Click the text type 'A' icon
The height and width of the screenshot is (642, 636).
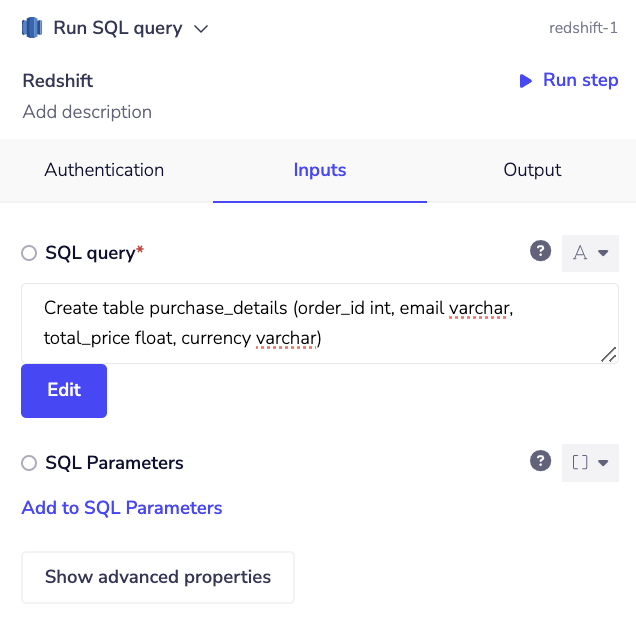(579, 253)
